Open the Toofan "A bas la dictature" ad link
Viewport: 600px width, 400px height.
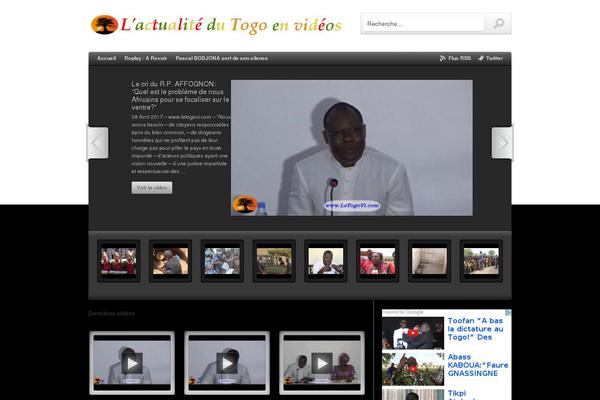[475, 329]
